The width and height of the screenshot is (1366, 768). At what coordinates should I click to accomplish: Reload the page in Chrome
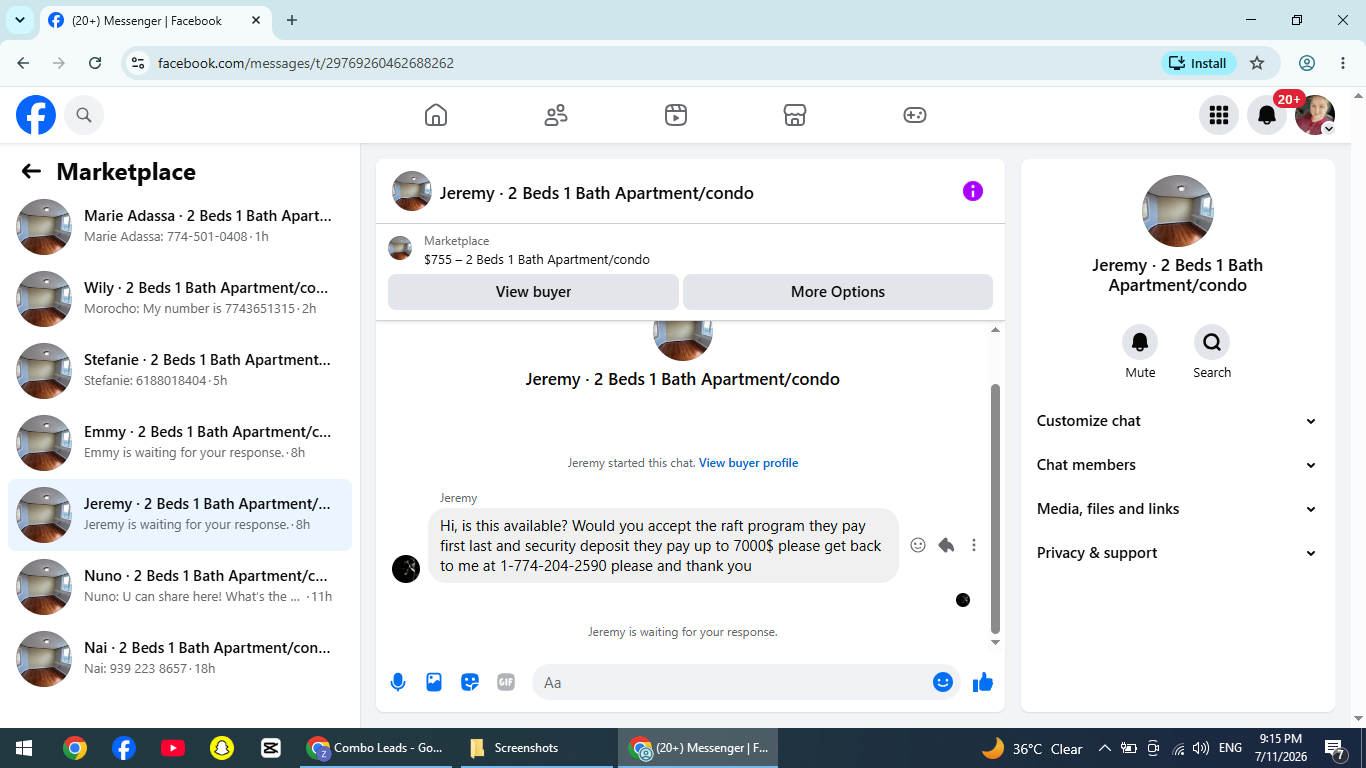pos(95,63)
